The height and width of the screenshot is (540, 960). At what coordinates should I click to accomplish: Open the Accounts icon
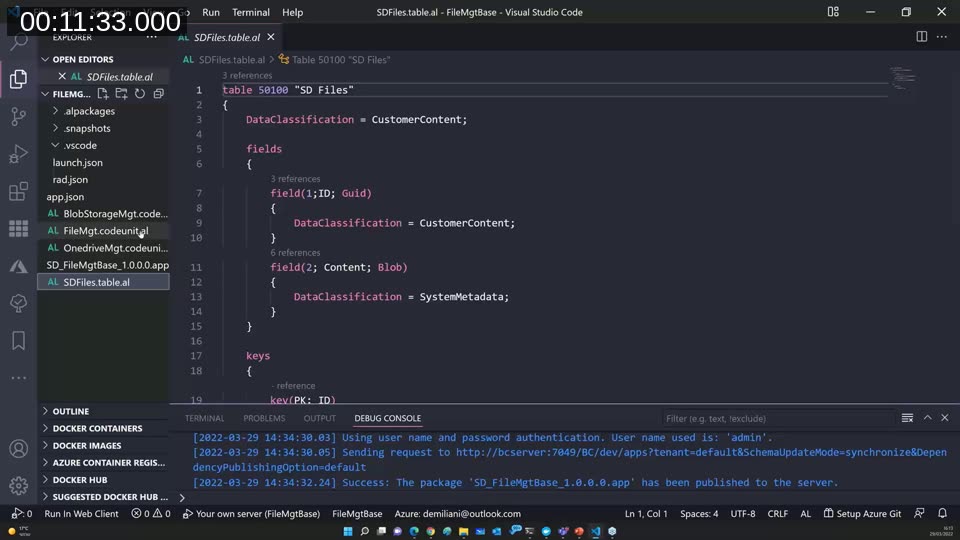click(18, 449)
